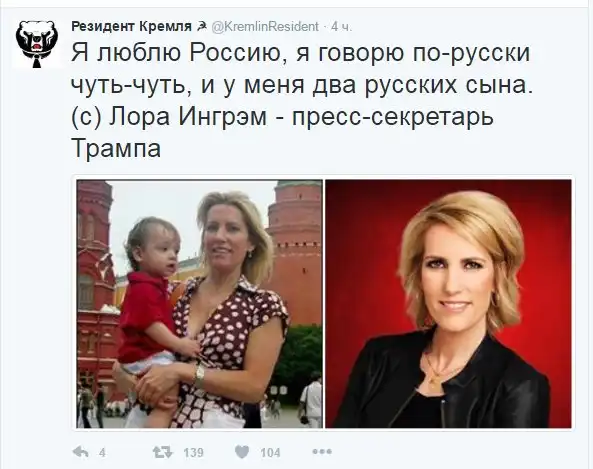Click the black jacket in the portrait photo
The width and height of the screenshot is (593, 469).
(446, 386)
